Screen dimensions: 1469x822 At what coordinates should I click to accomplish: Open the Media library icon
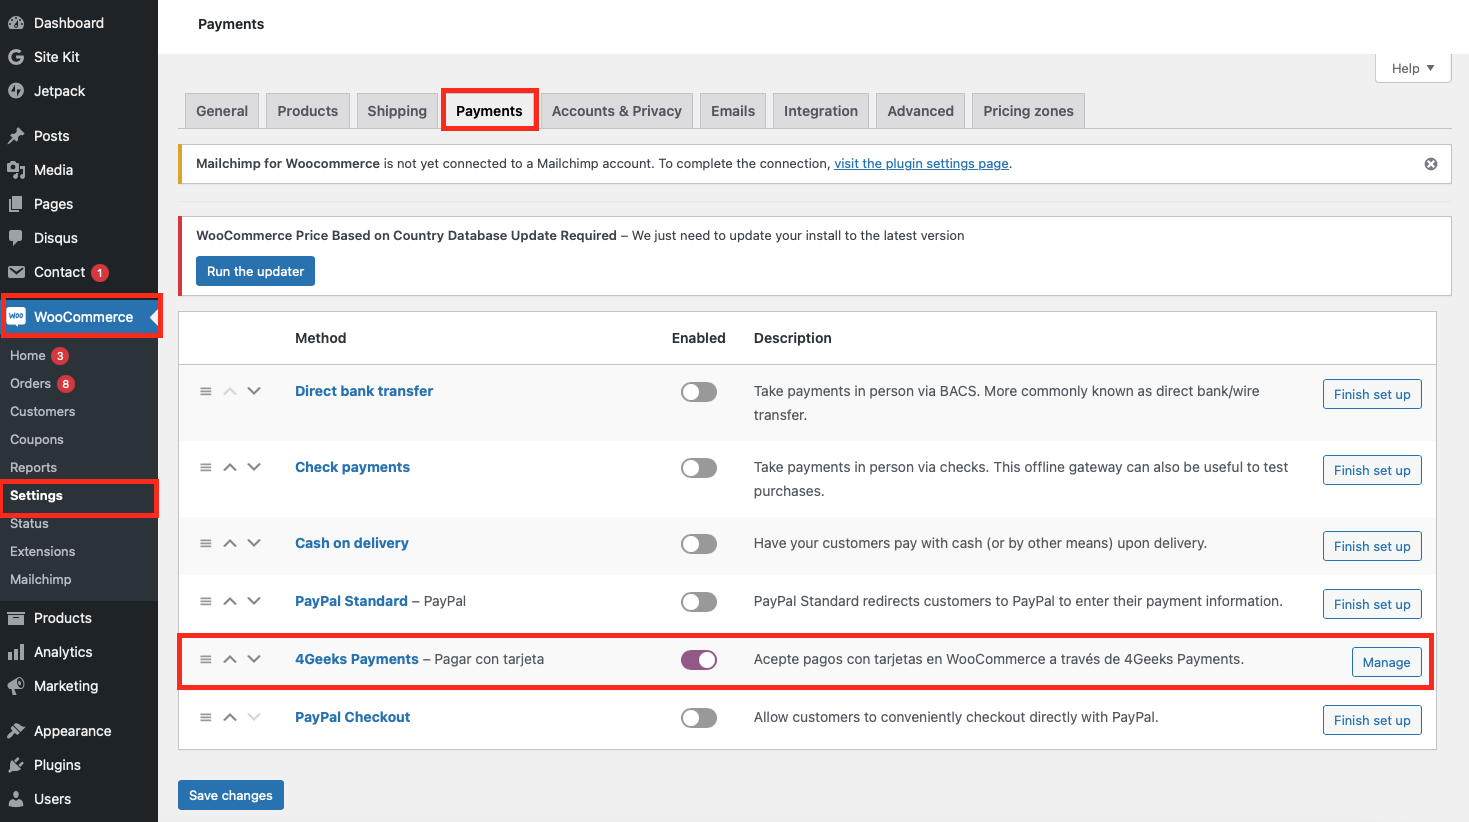coord(16,170)
